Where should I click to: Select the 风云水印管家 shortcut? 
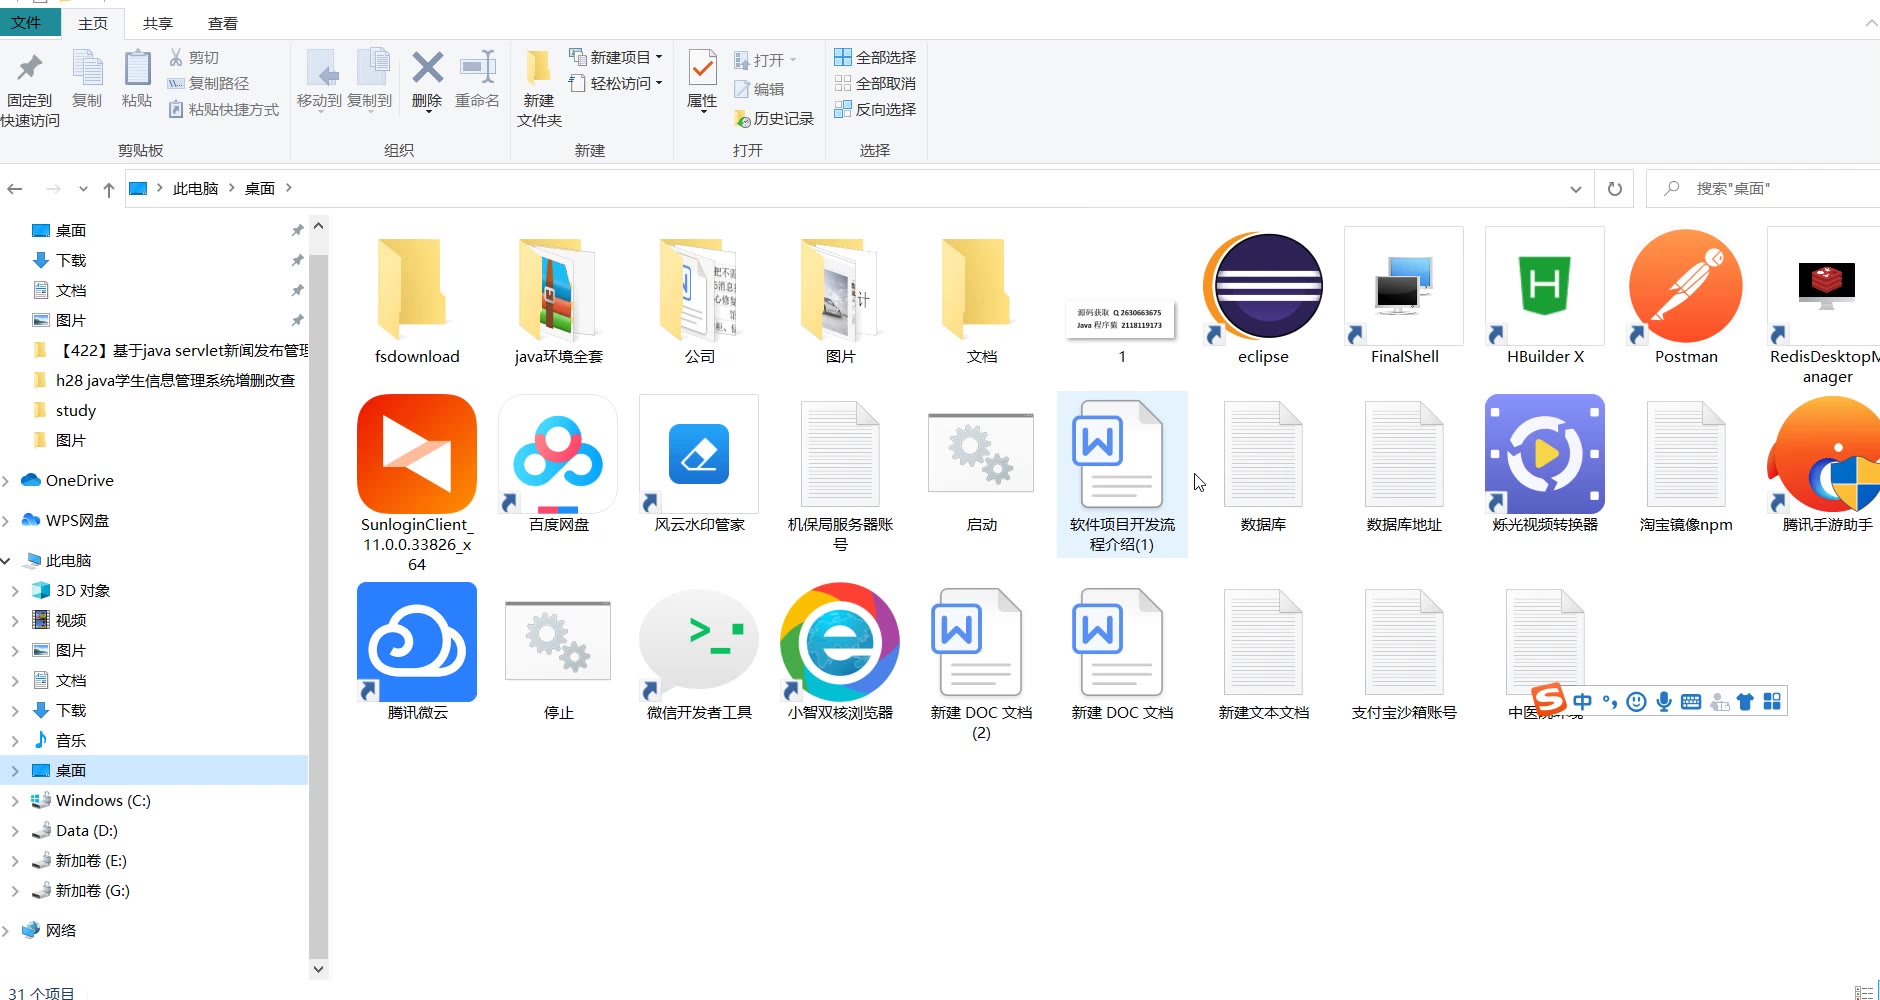coord(699,454)
